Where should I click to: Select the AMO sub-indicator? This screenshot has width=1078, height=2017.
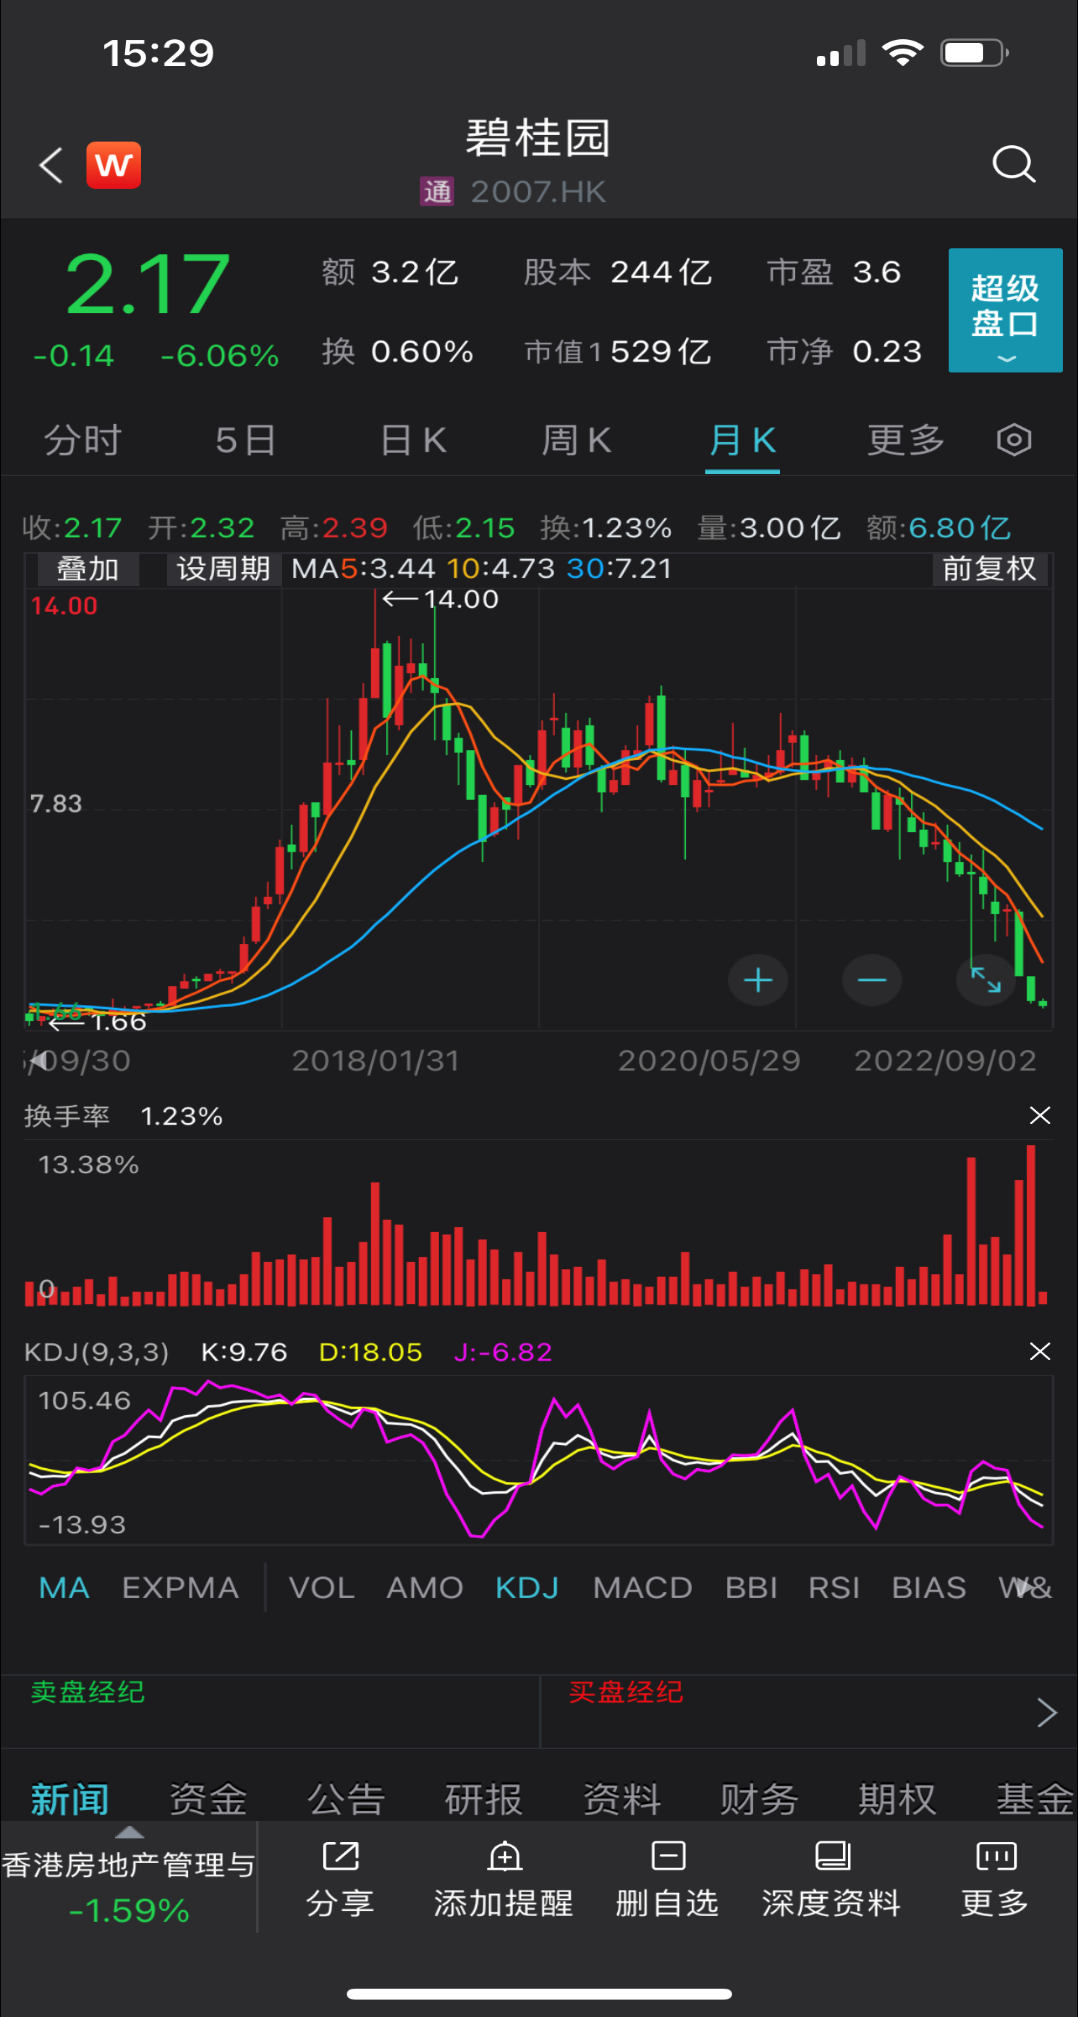click(x=425, y=1588)
